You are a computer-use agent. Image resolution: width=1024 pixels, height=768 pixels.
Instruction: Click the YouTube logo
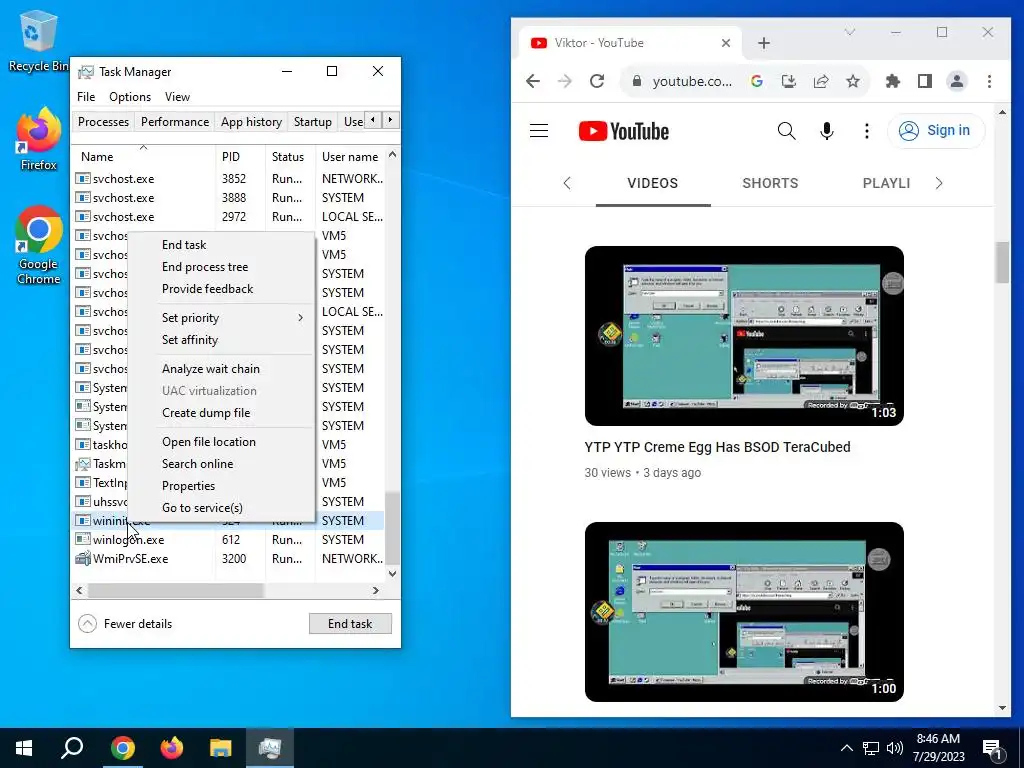click(624, 131)
